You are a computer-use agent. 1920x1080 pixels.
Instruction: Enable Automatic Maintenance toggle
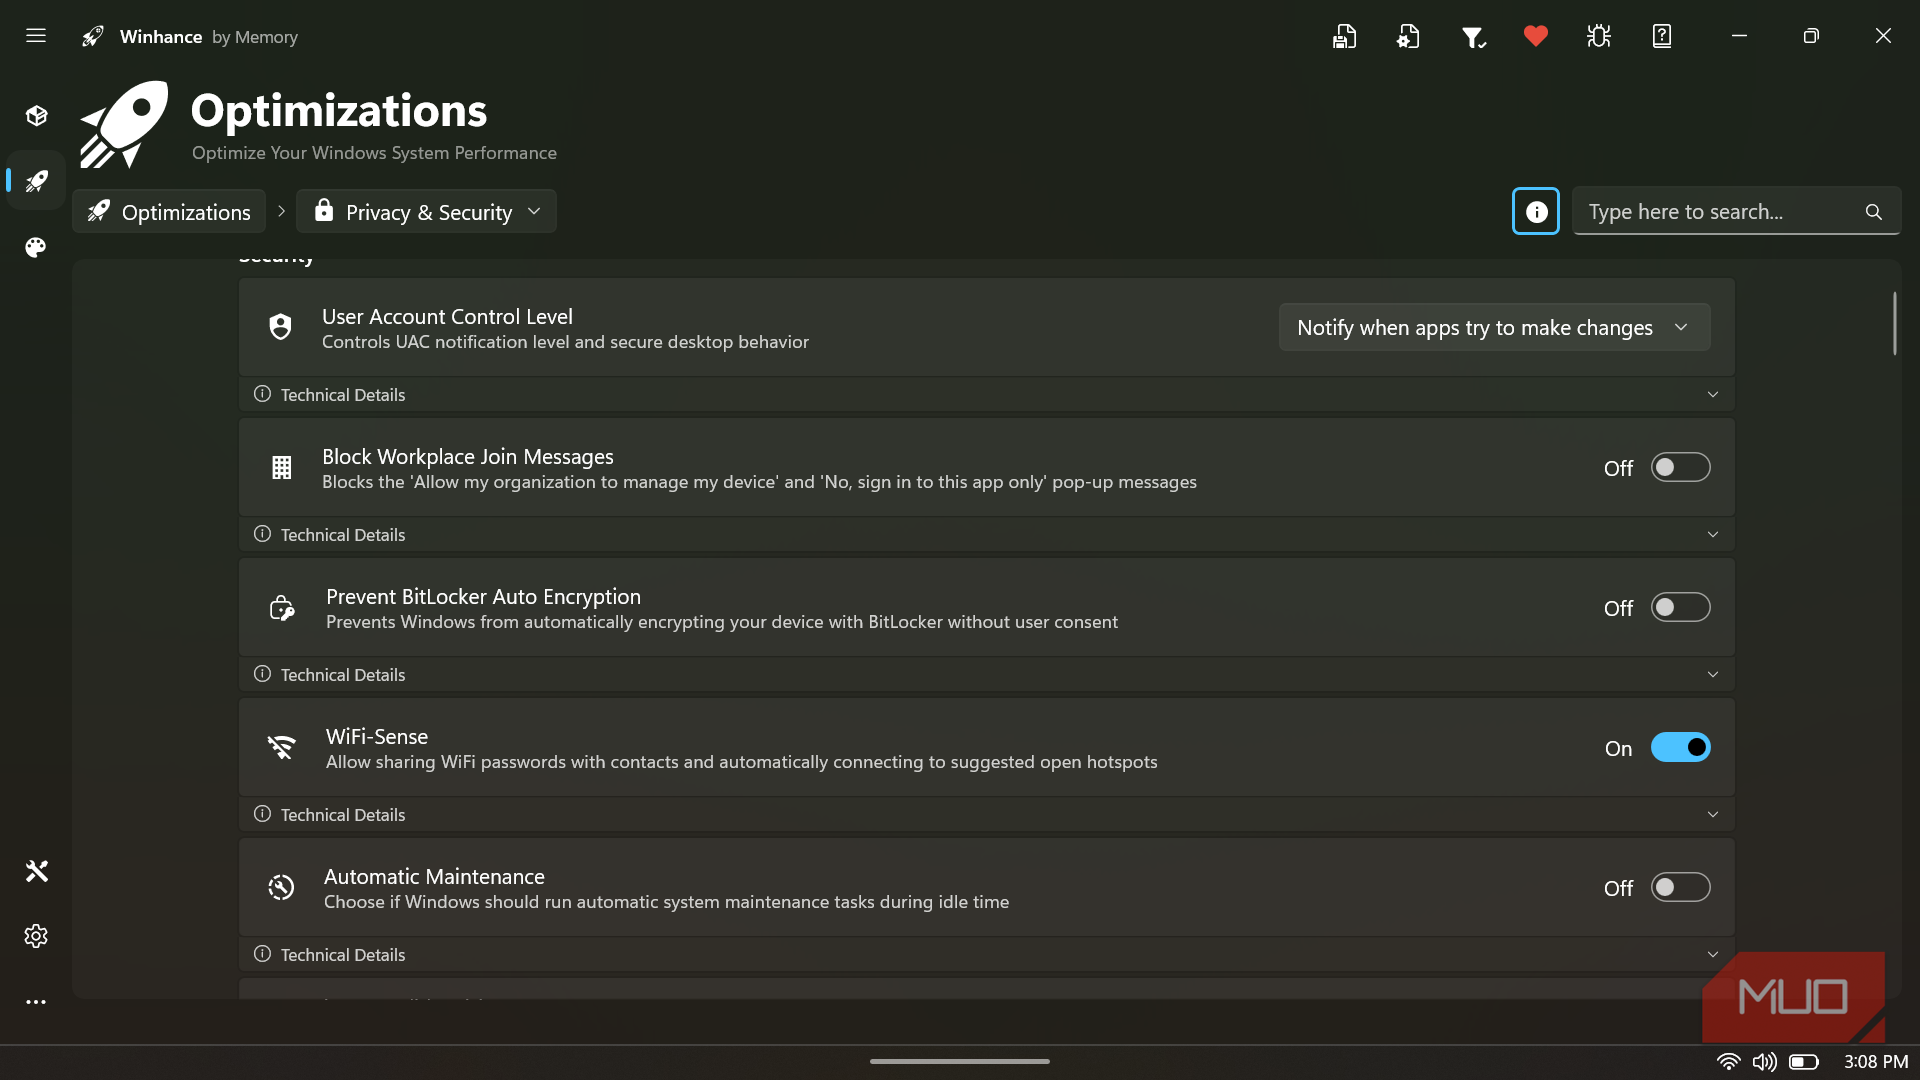point(1680,887)
